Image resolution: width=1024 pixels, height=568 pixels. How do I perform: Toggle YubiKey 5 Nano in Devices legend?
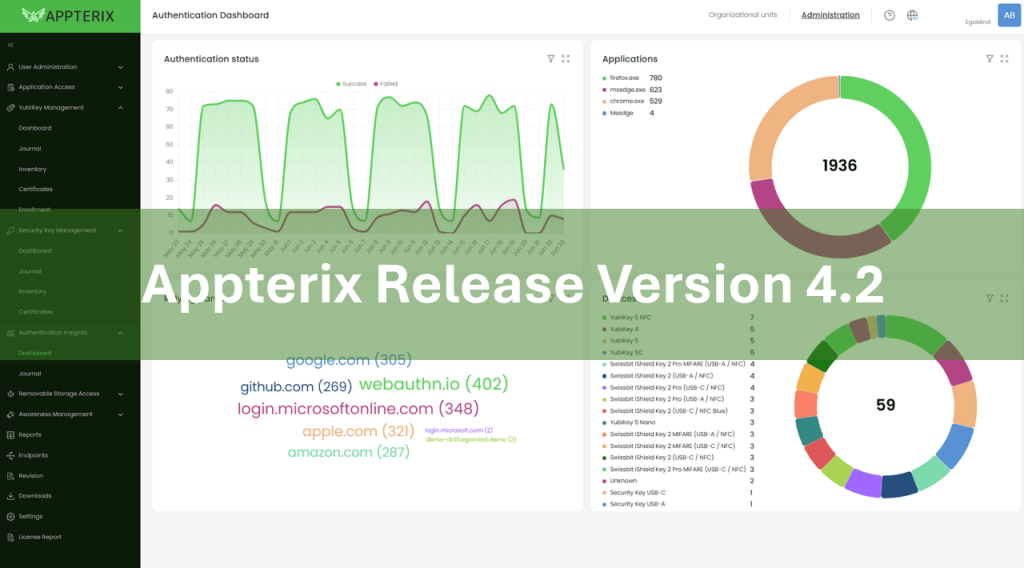coord(628,422)
